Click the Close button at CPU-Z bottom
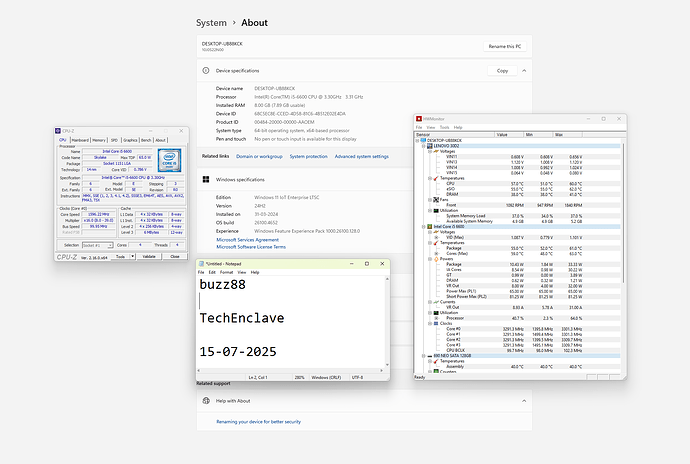This screenshot has width=690, height=464. click(x=175, y=256)
